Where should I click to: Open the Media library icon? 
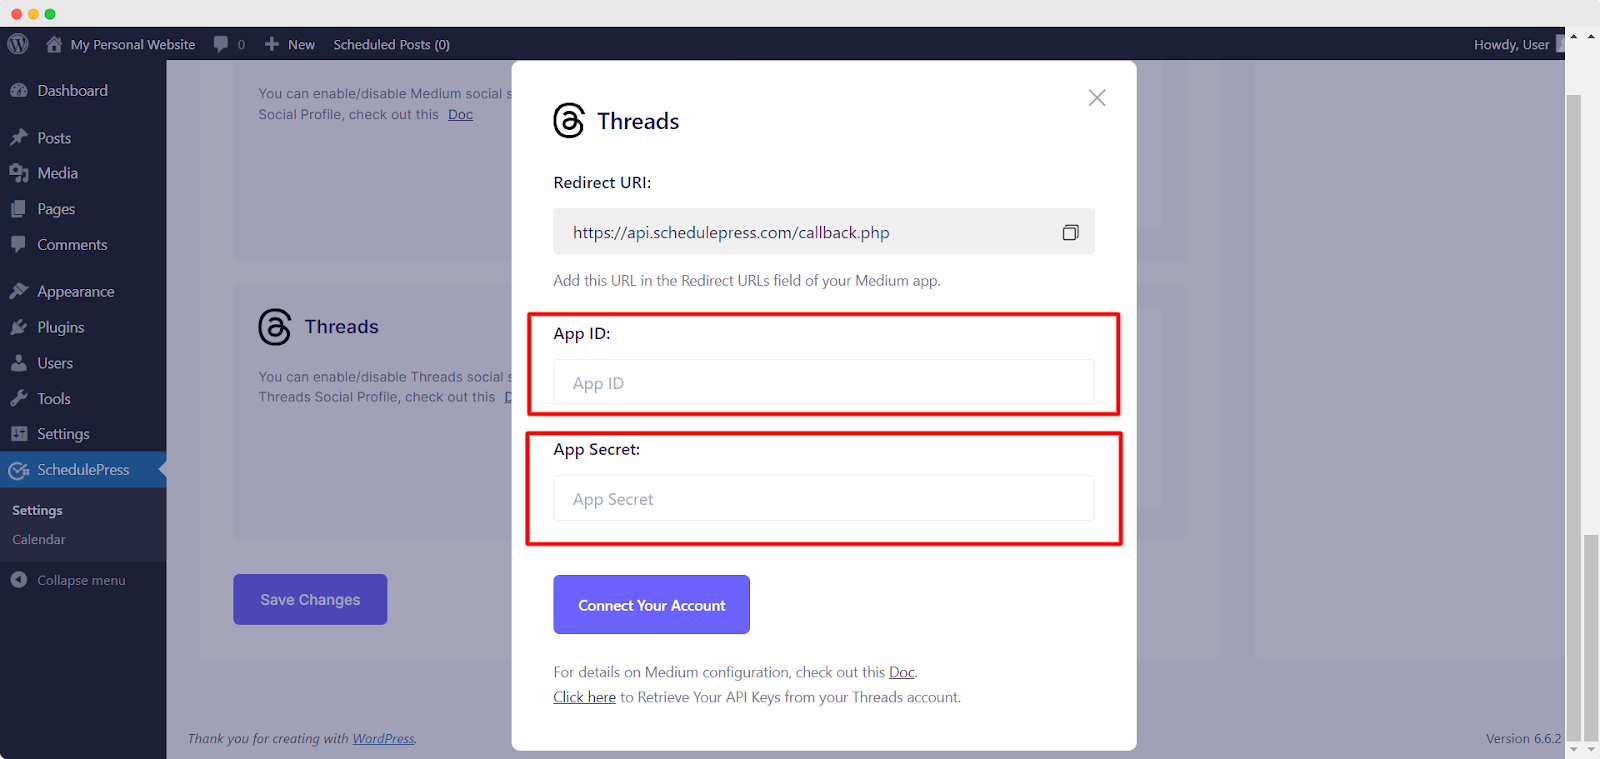pyautogui.click(x=22, y=172)
